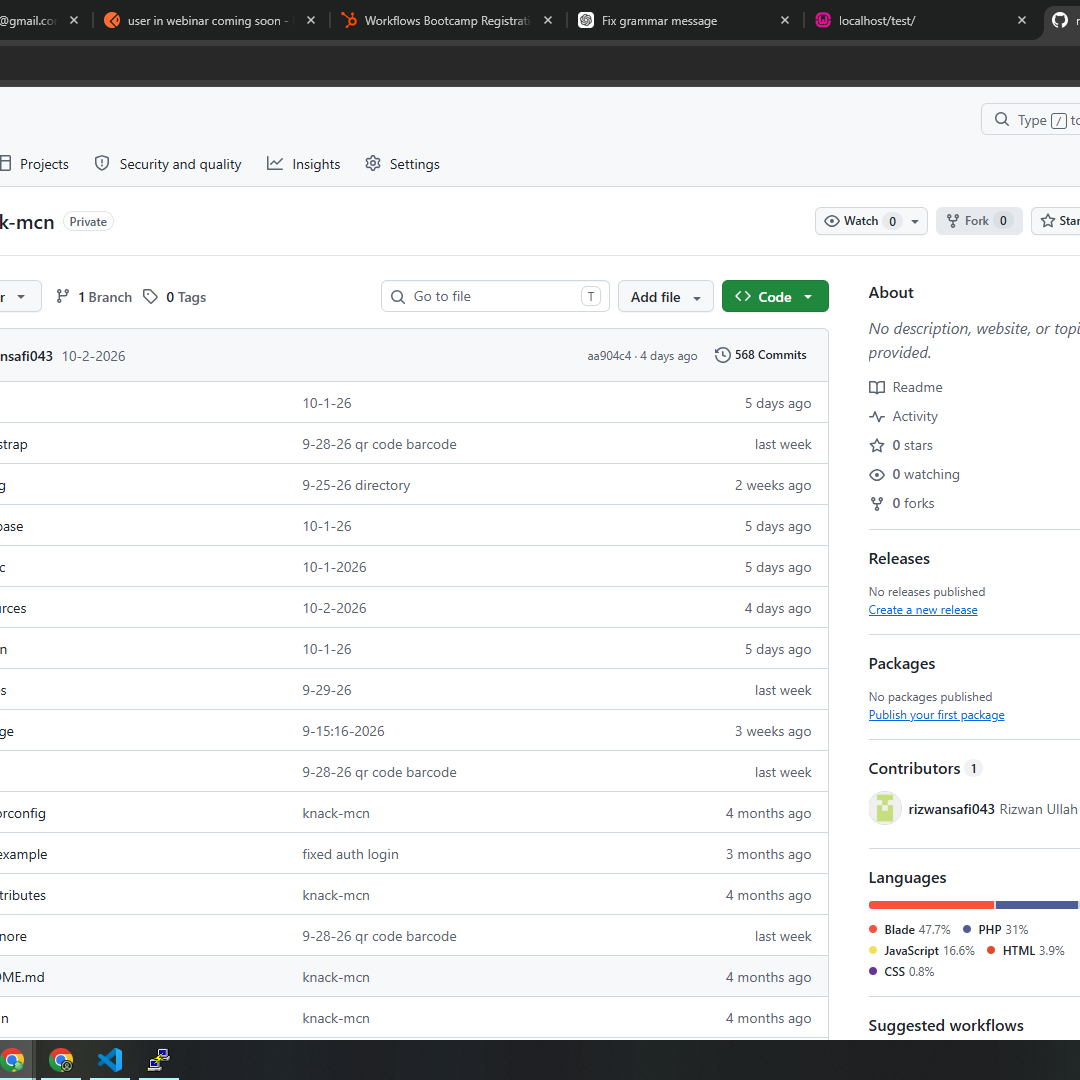This screenshot has width=1080, height=1080.
Task: Click the Blade 47.7% language entry
Action: pos(910,929)
